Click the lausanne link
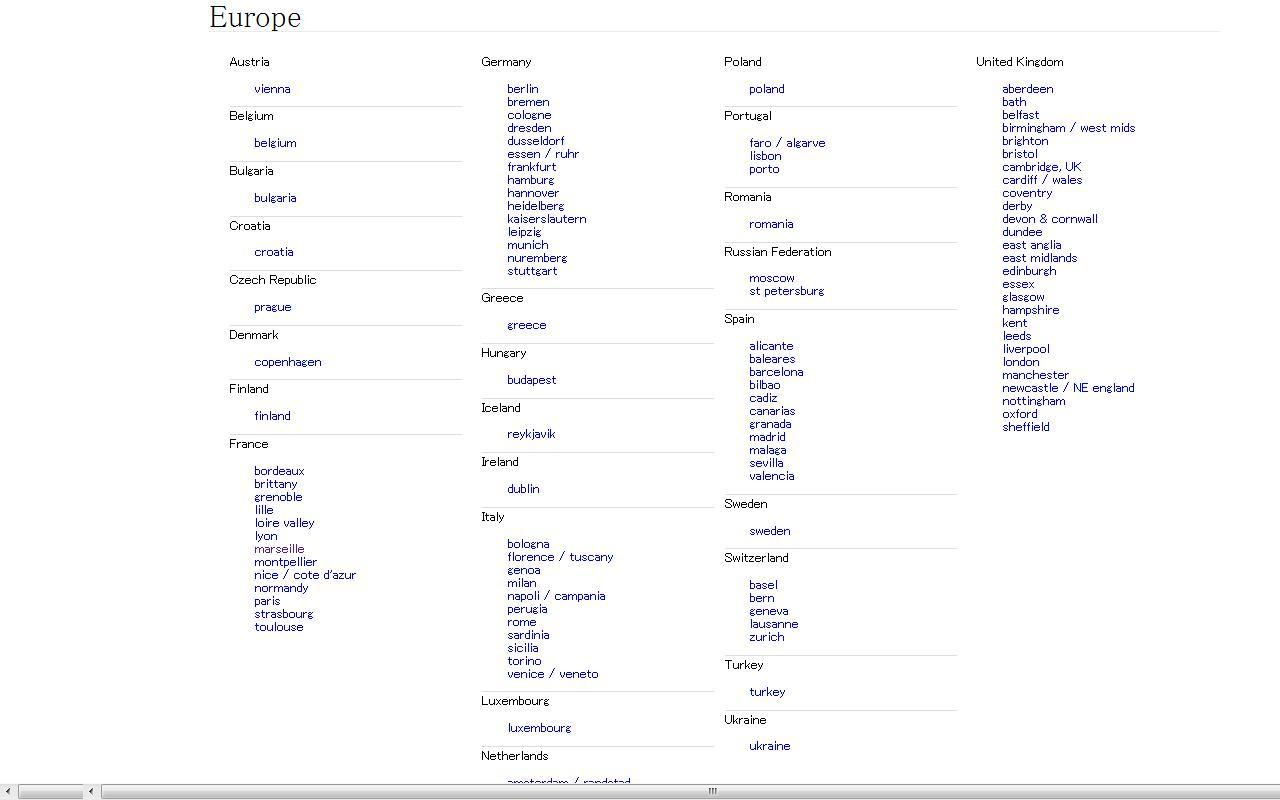Viewport: 1280px width, 800px height. pos(774,624)
